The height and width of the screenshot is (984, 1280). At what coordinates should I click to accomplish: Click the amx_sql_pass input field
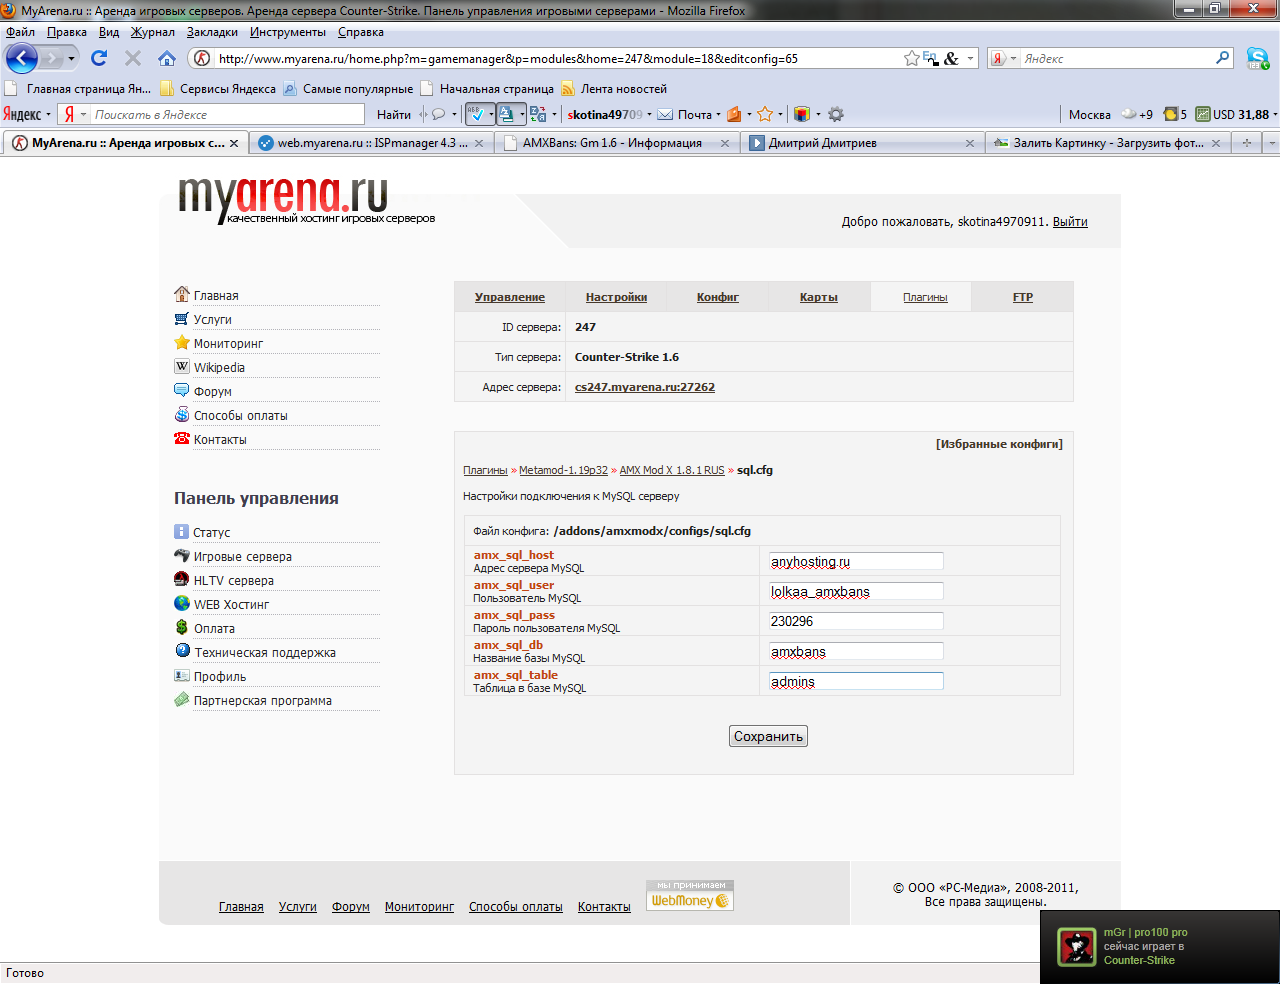click(855, 621)
